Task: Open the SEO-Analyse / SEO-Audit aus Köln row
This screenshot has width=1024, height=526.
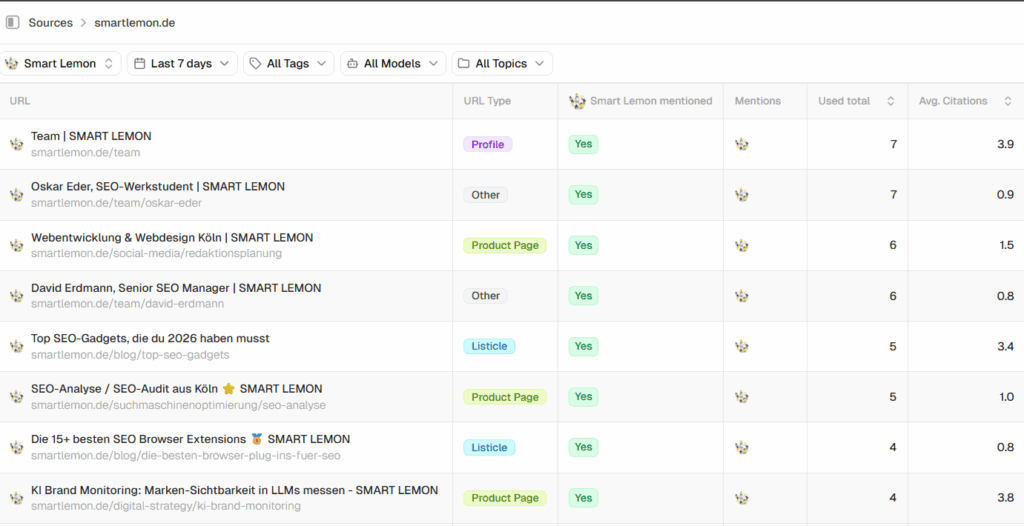Action: coord(512,397)
